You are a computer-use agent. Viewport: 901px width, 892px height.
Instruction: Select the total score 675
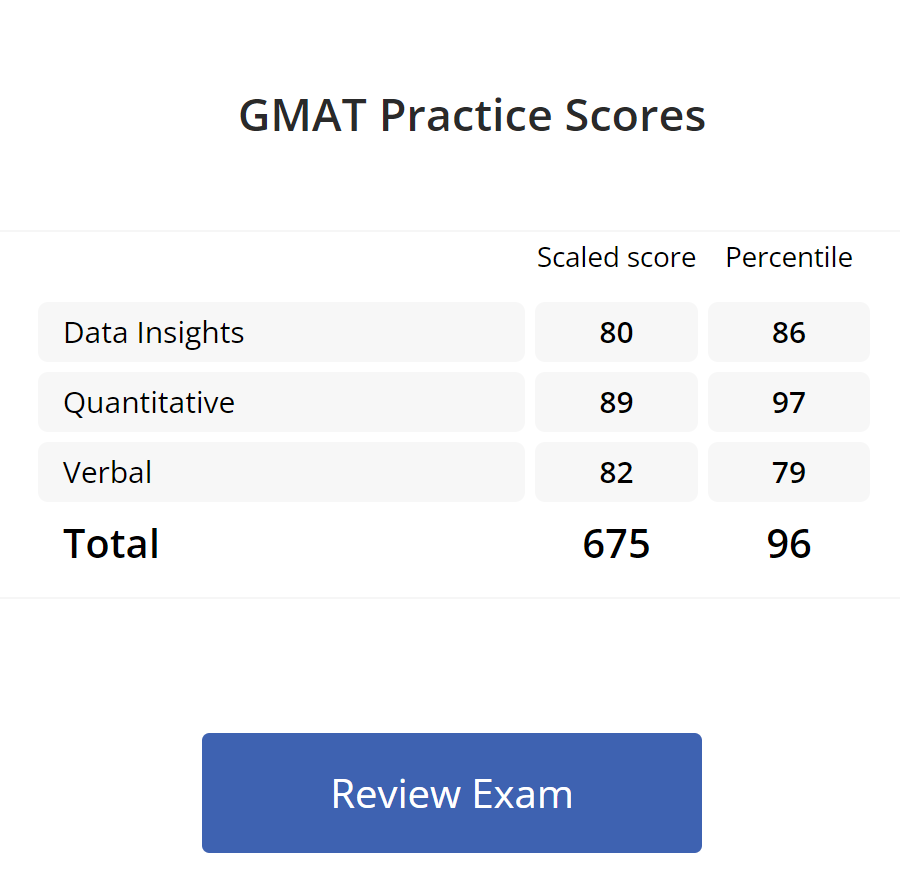click(x=616, y=544)
